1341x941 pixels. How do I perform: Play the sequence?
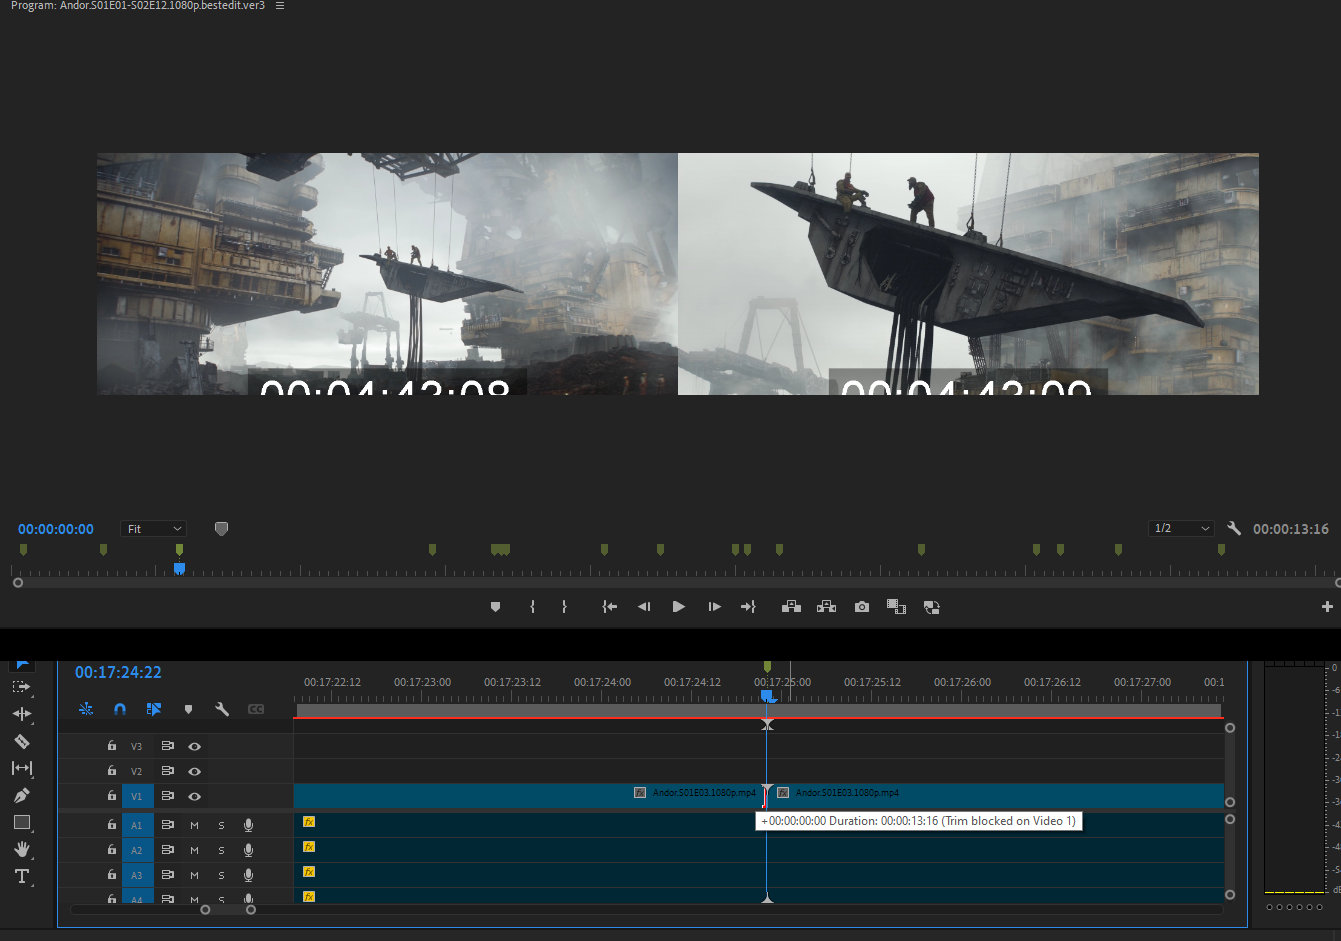tap(679, 607)
